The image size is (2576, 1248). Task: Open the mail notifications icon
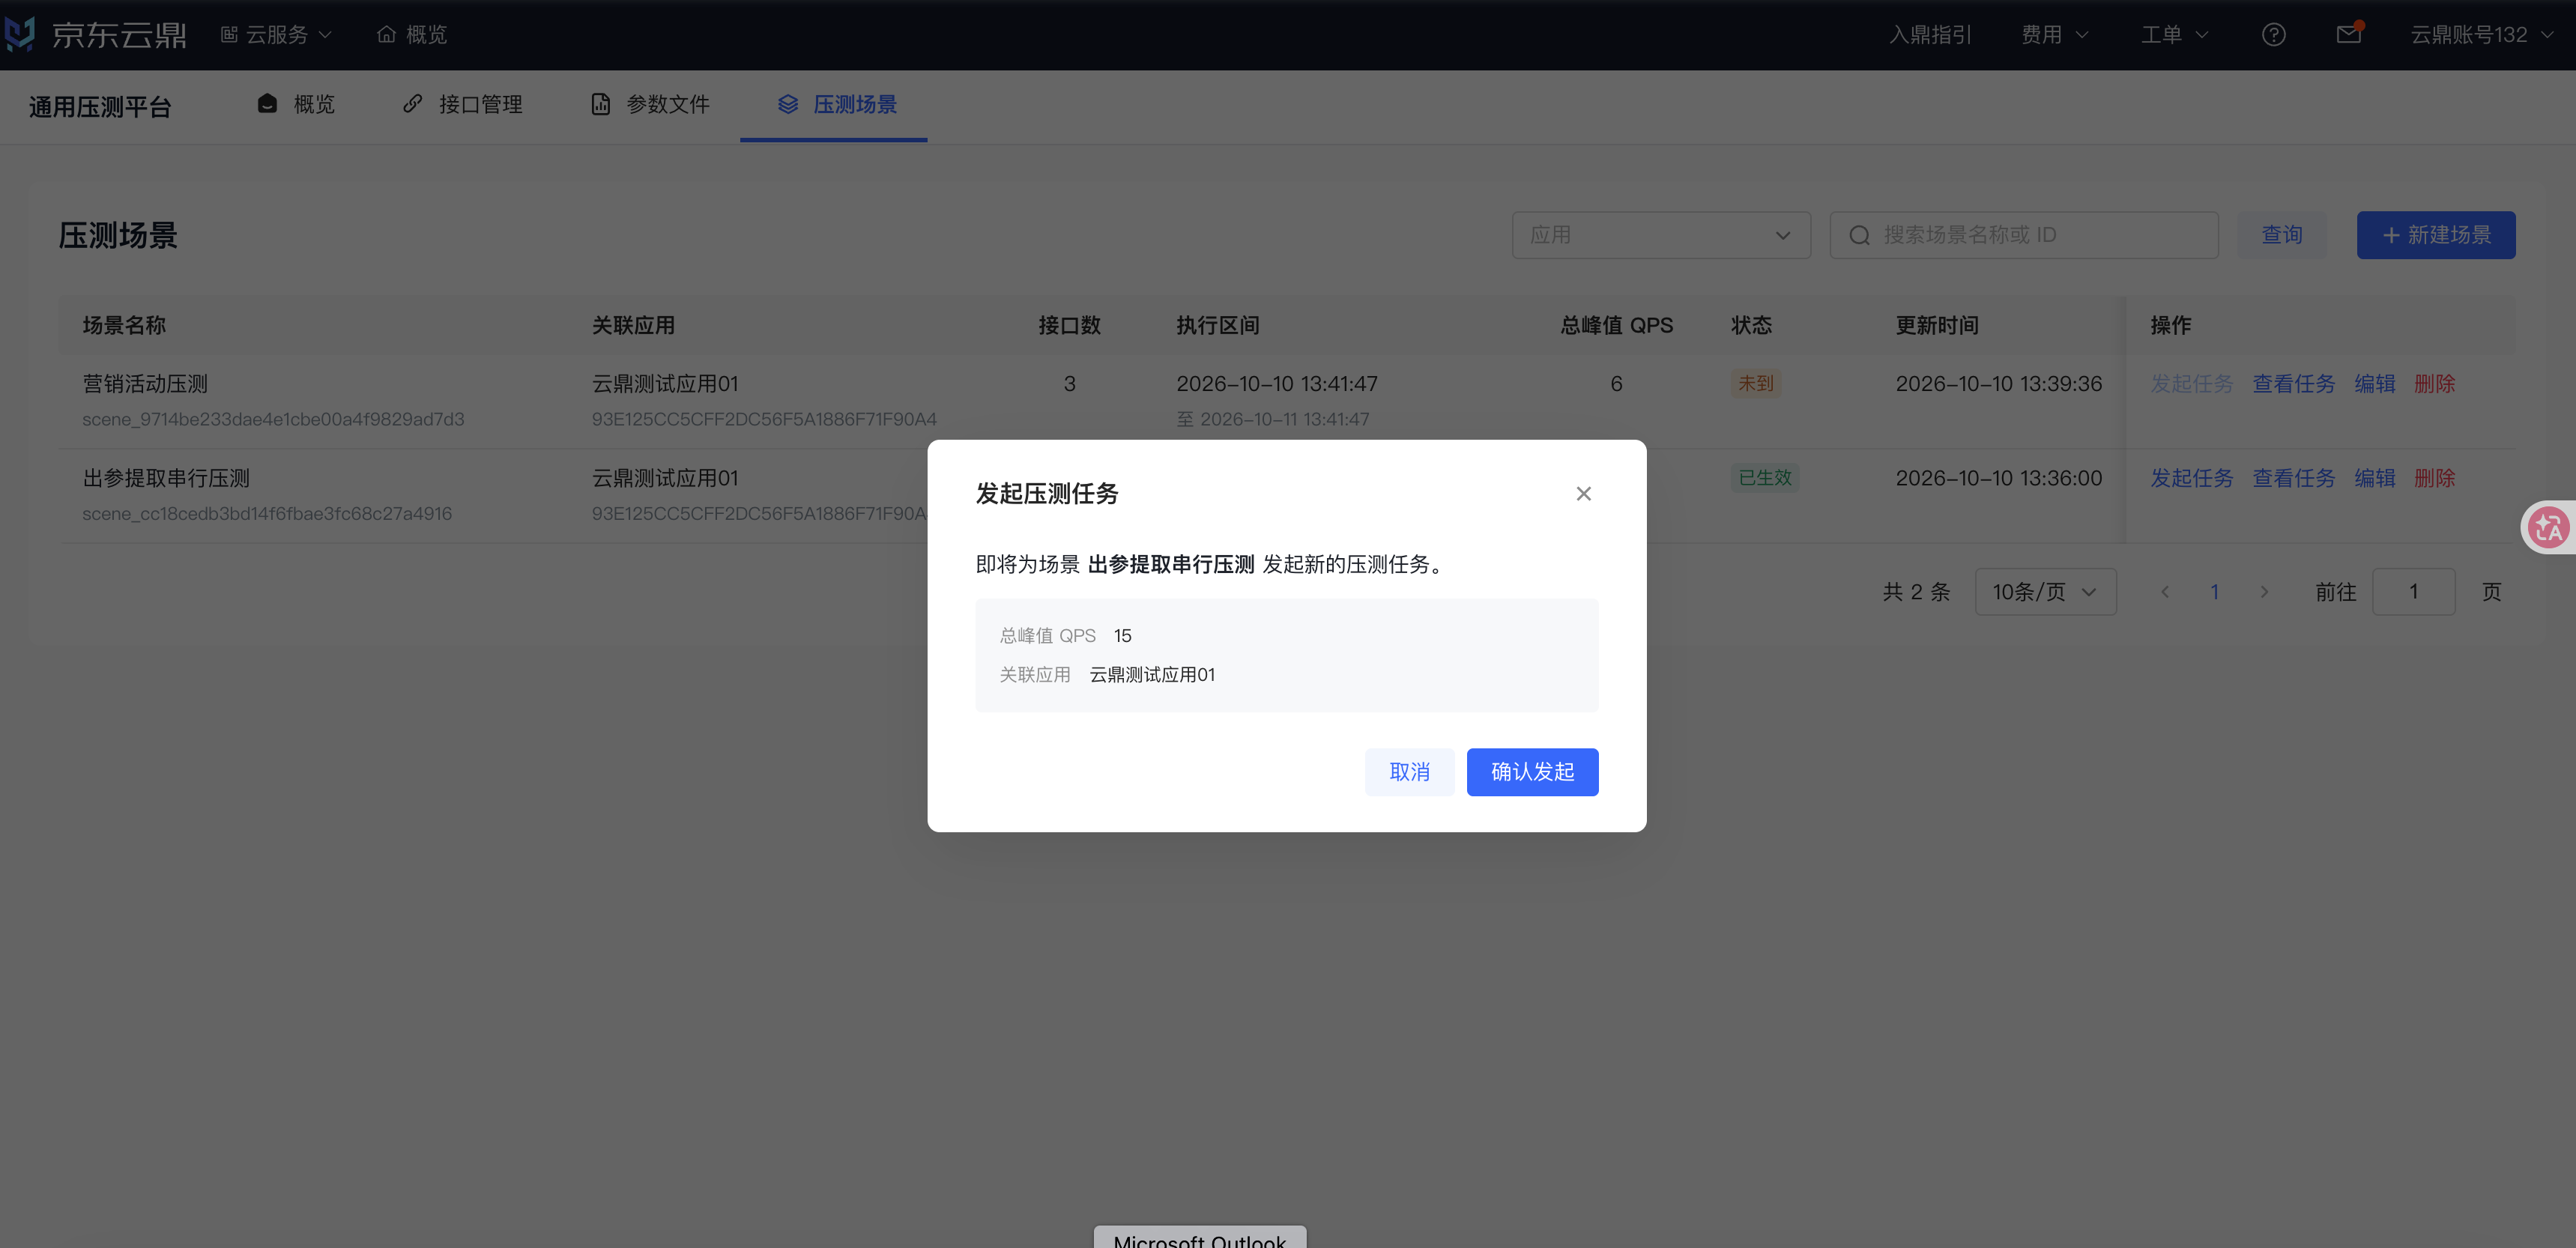coord(2349,34)
